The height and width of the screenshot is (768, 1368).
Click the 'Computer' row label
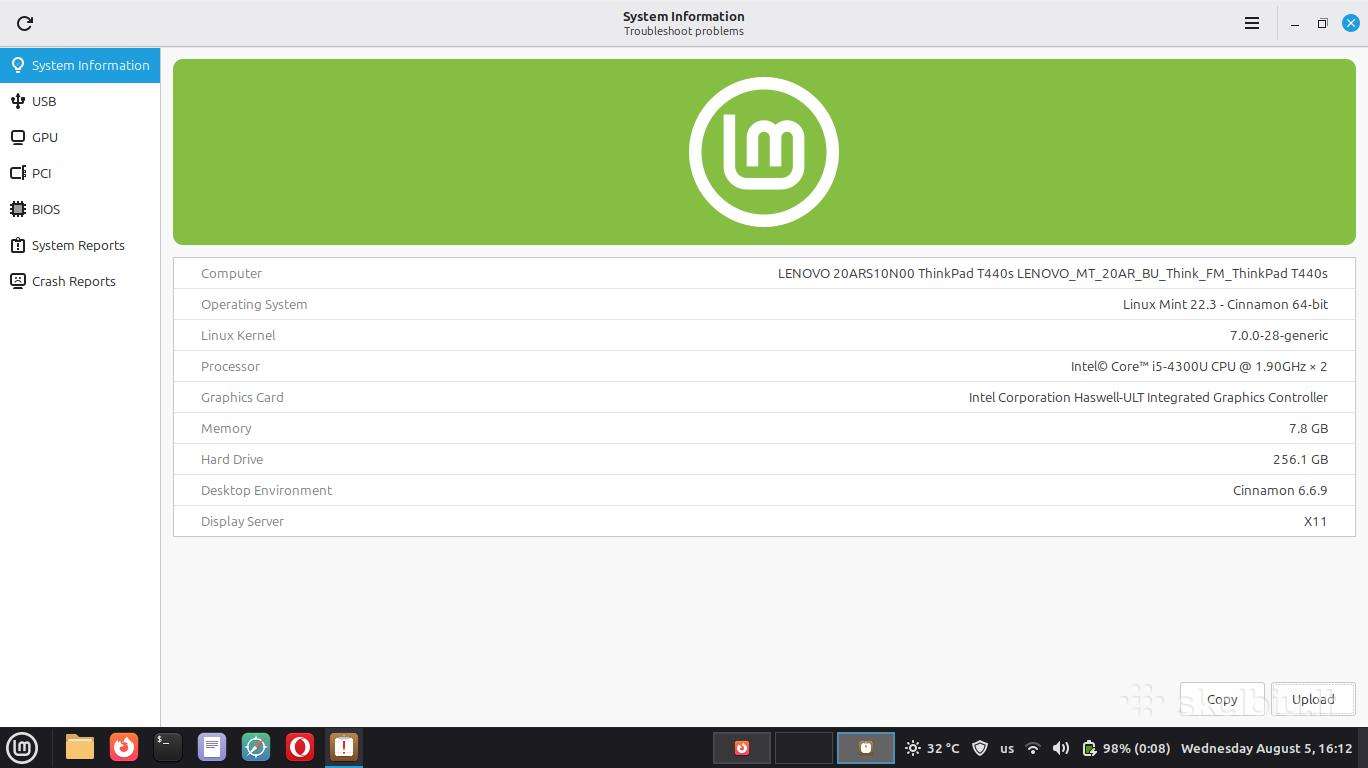click(231, 273)
